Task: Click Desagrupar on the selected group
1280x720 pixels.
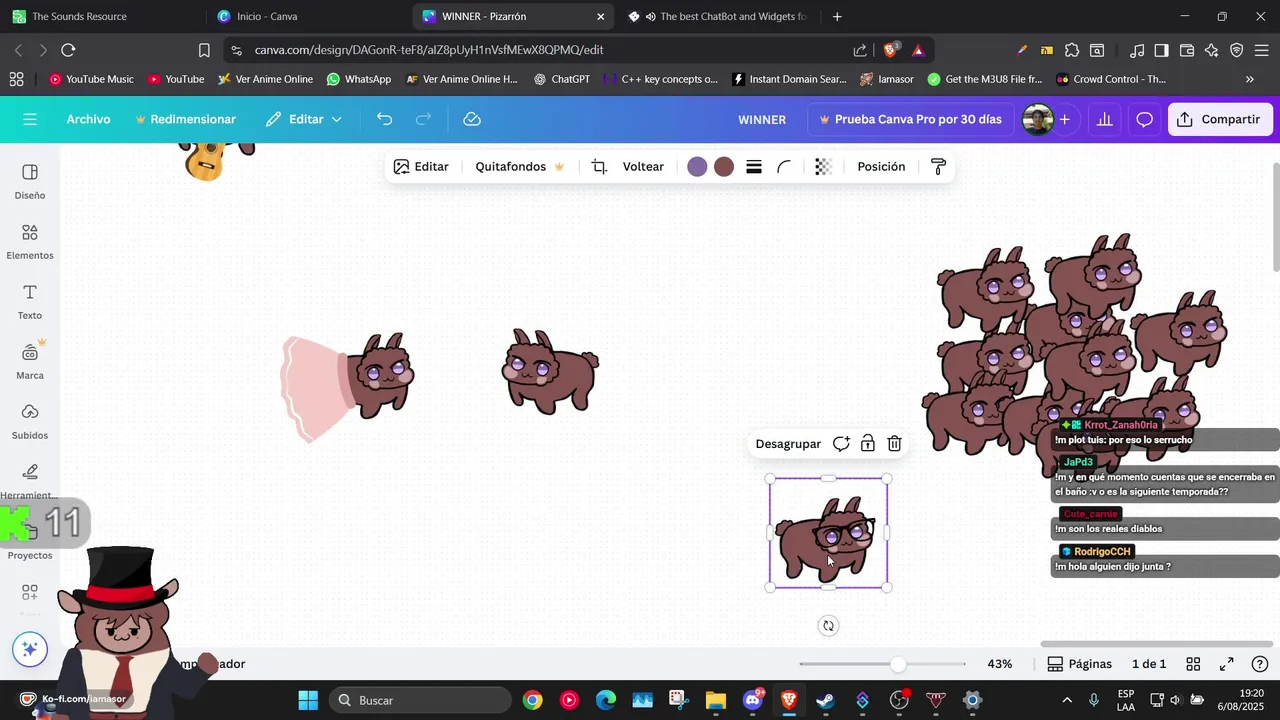Action: pyautogui.click(x=788, y=444)
